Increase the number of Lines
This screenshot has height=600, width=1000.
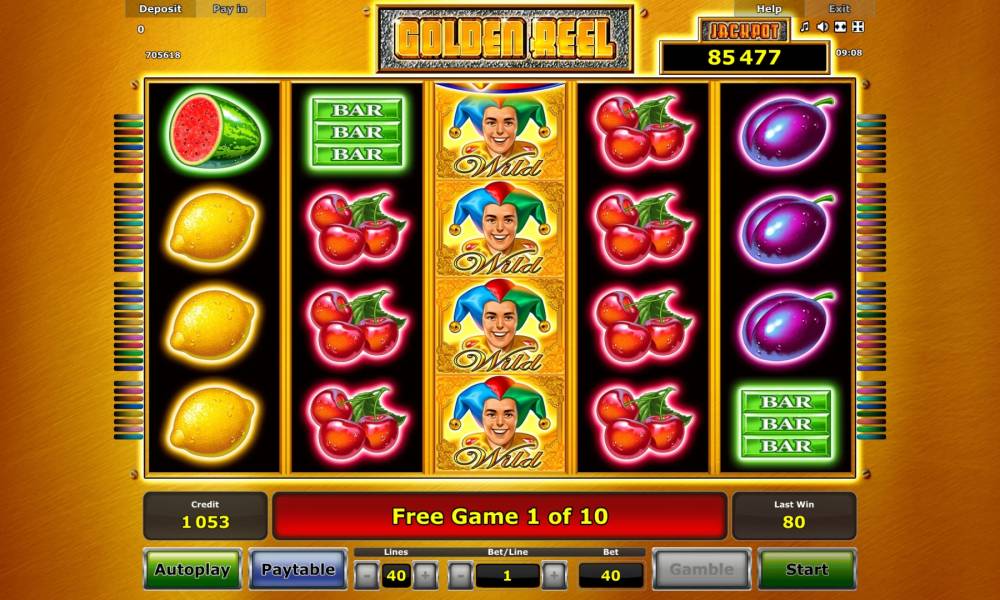pos(425,576)
